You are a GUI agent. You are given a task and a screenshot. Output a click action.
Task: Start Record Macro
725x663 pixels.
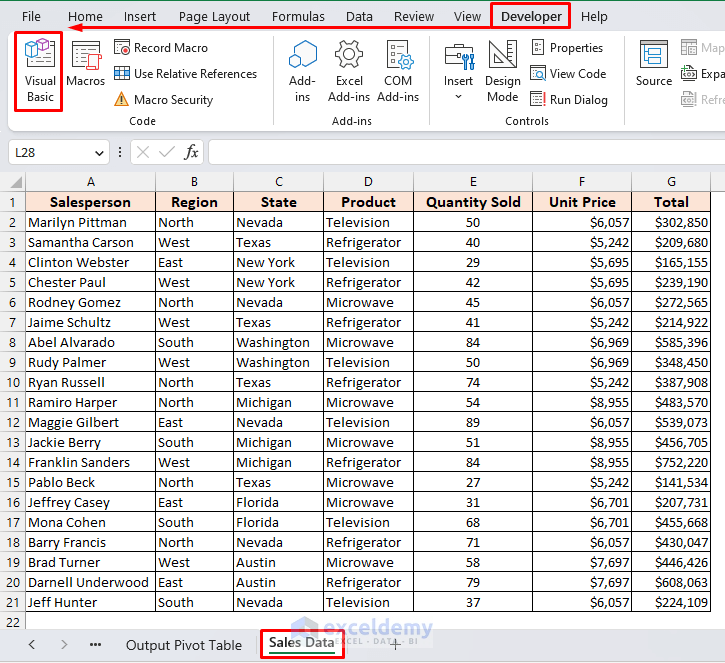coord(160,47)
